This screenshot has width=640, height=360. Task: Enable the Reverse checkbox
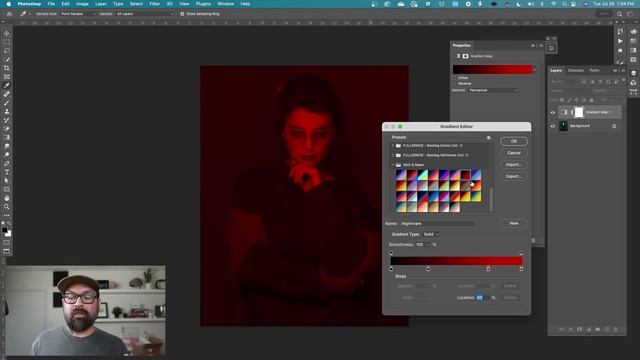456,83
